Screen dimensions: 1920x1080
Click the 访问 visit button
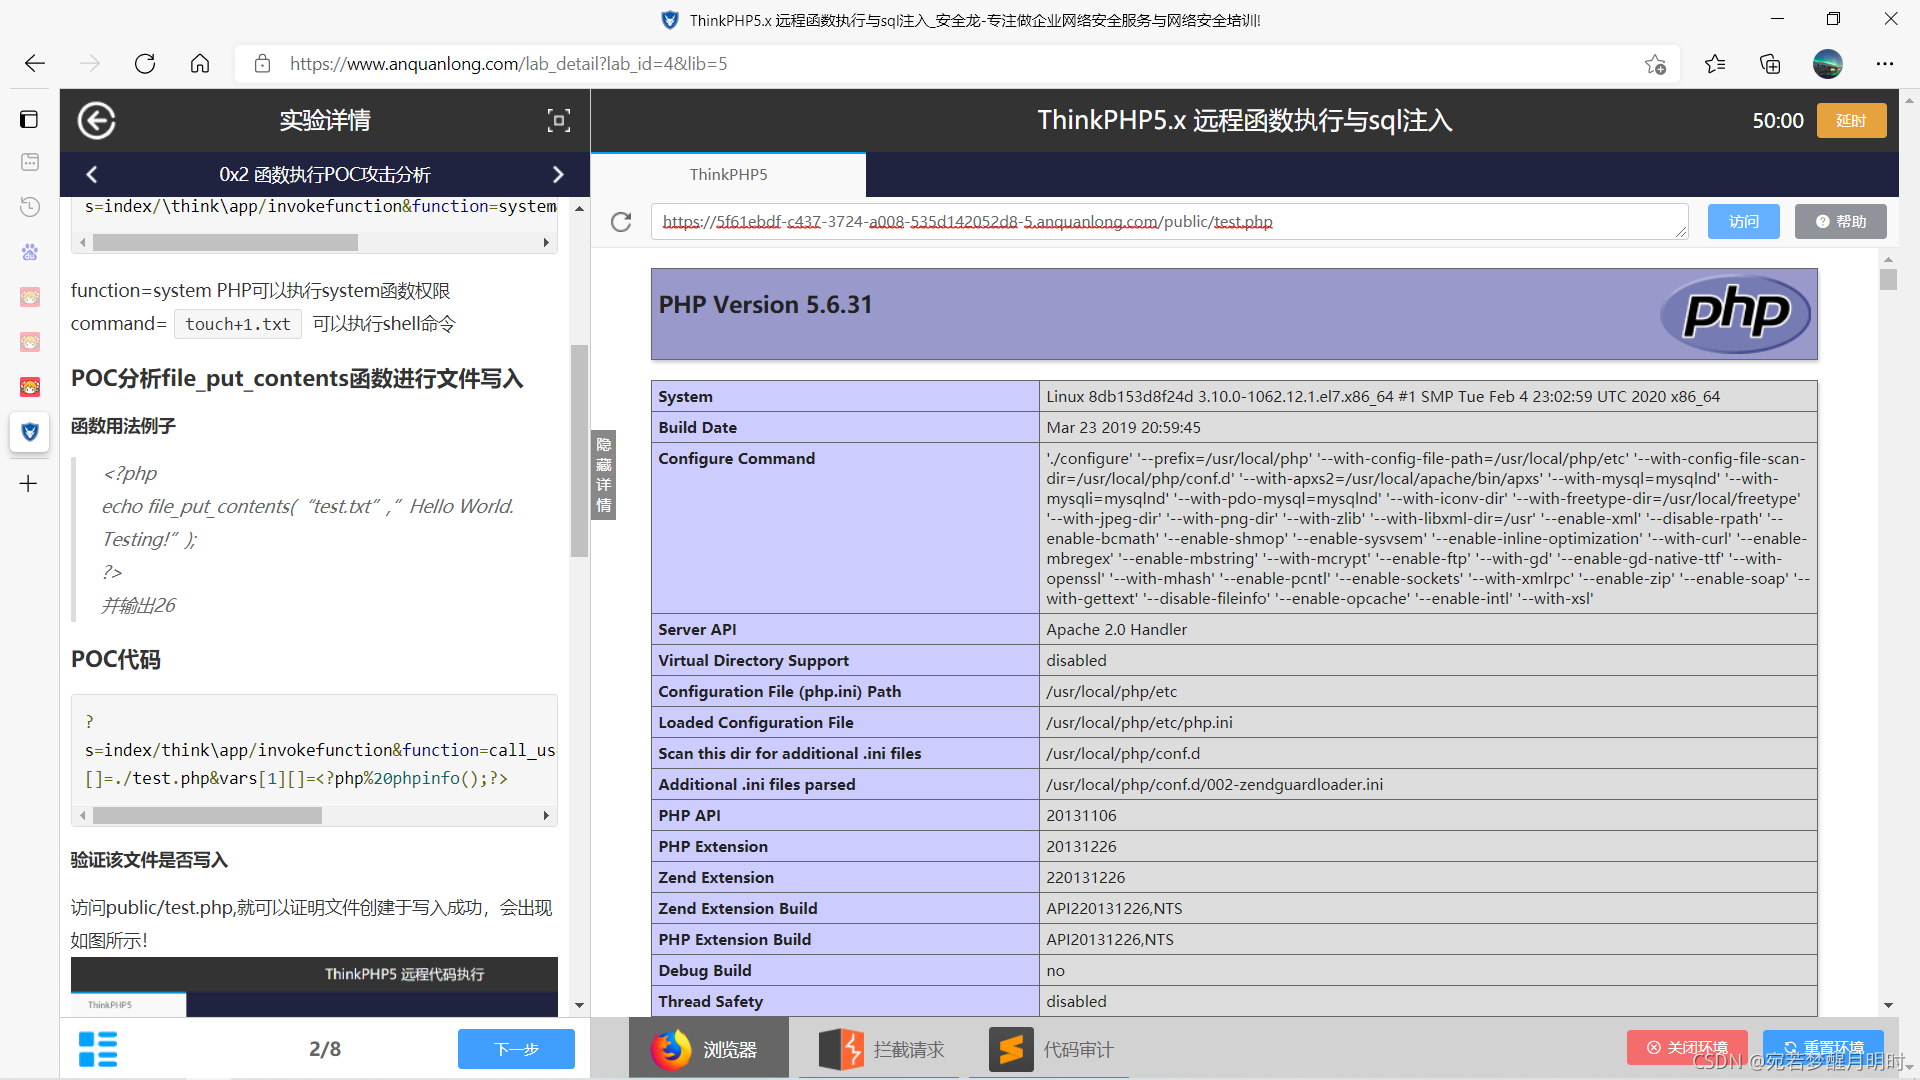1743,222
